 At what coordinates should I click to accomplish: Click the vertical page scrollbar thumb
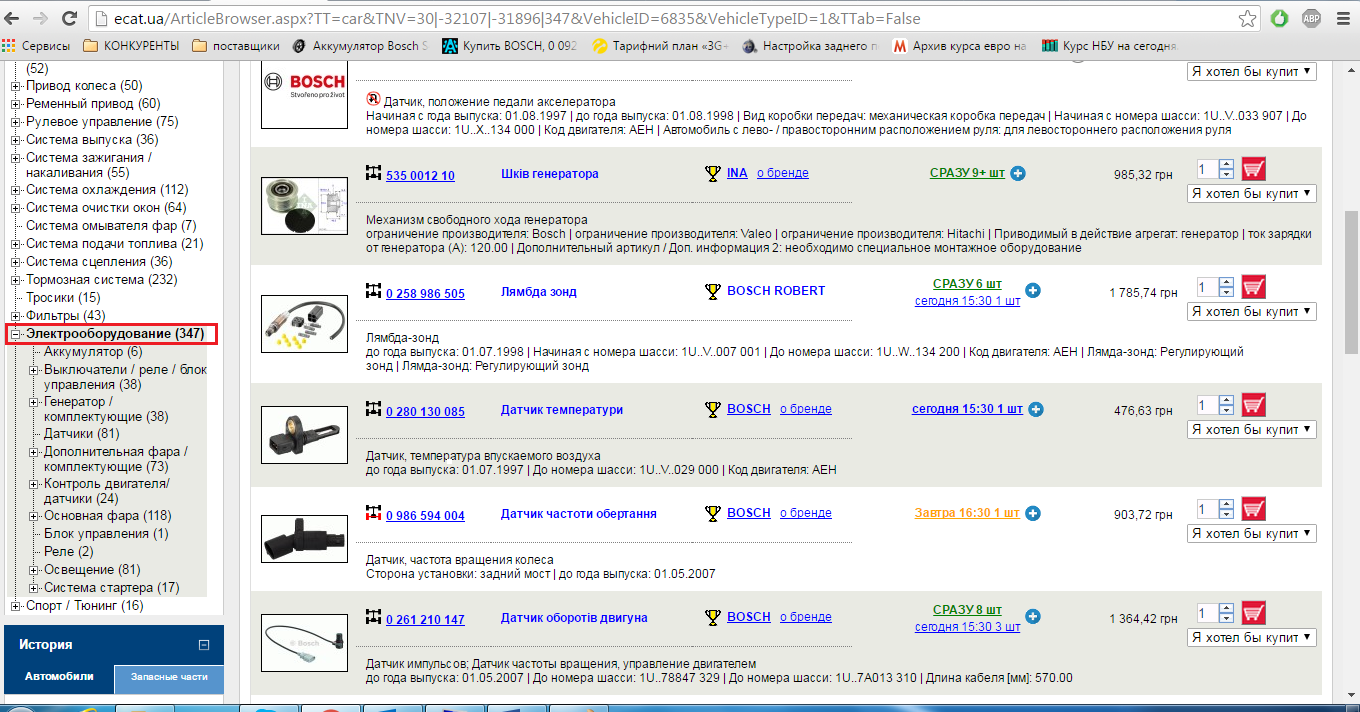1351,280
